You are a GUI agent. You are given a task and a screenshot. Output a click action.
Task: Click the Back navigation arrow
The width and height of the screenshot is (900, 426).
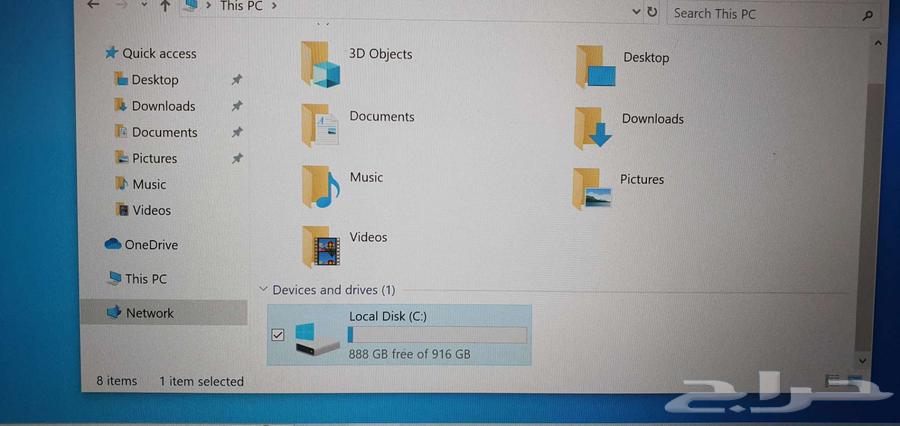click(x=93, y=5)
